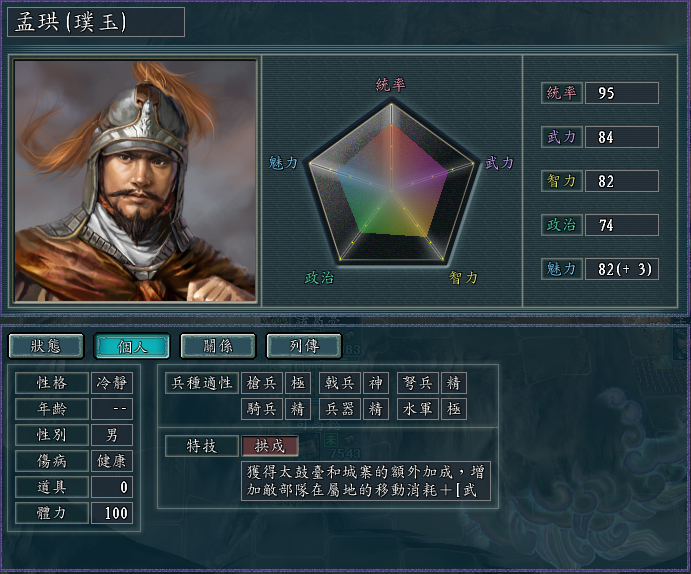Switch to the 關係 tab

coord(218,346)
